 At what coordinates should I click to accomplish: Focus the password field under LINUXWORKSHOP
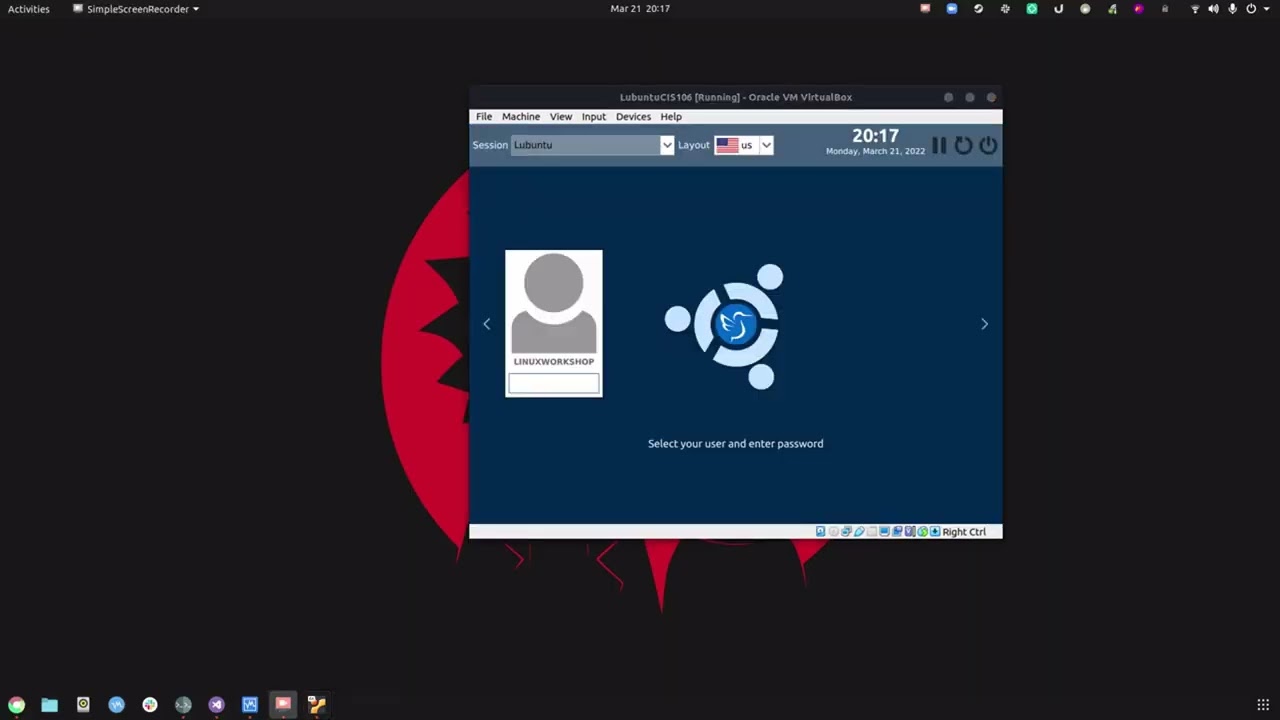click(554, 383)
